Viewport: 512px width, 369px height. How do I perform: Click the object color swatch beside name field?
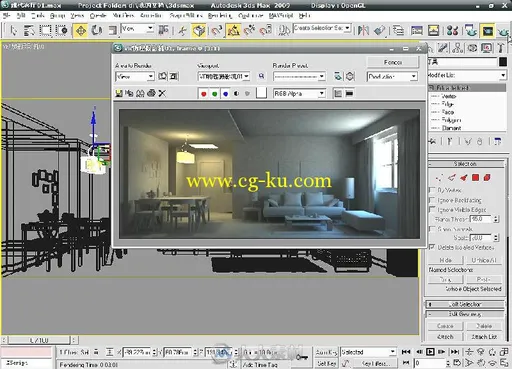click(x=503, y=62)
